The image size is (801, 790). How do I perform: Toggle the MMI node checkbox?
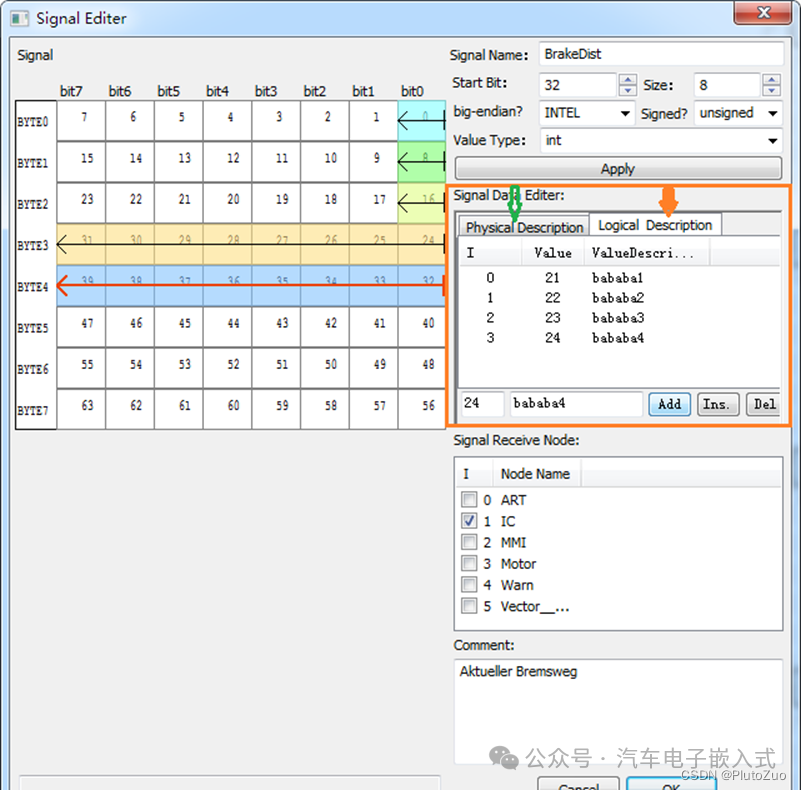pos(469,542)
